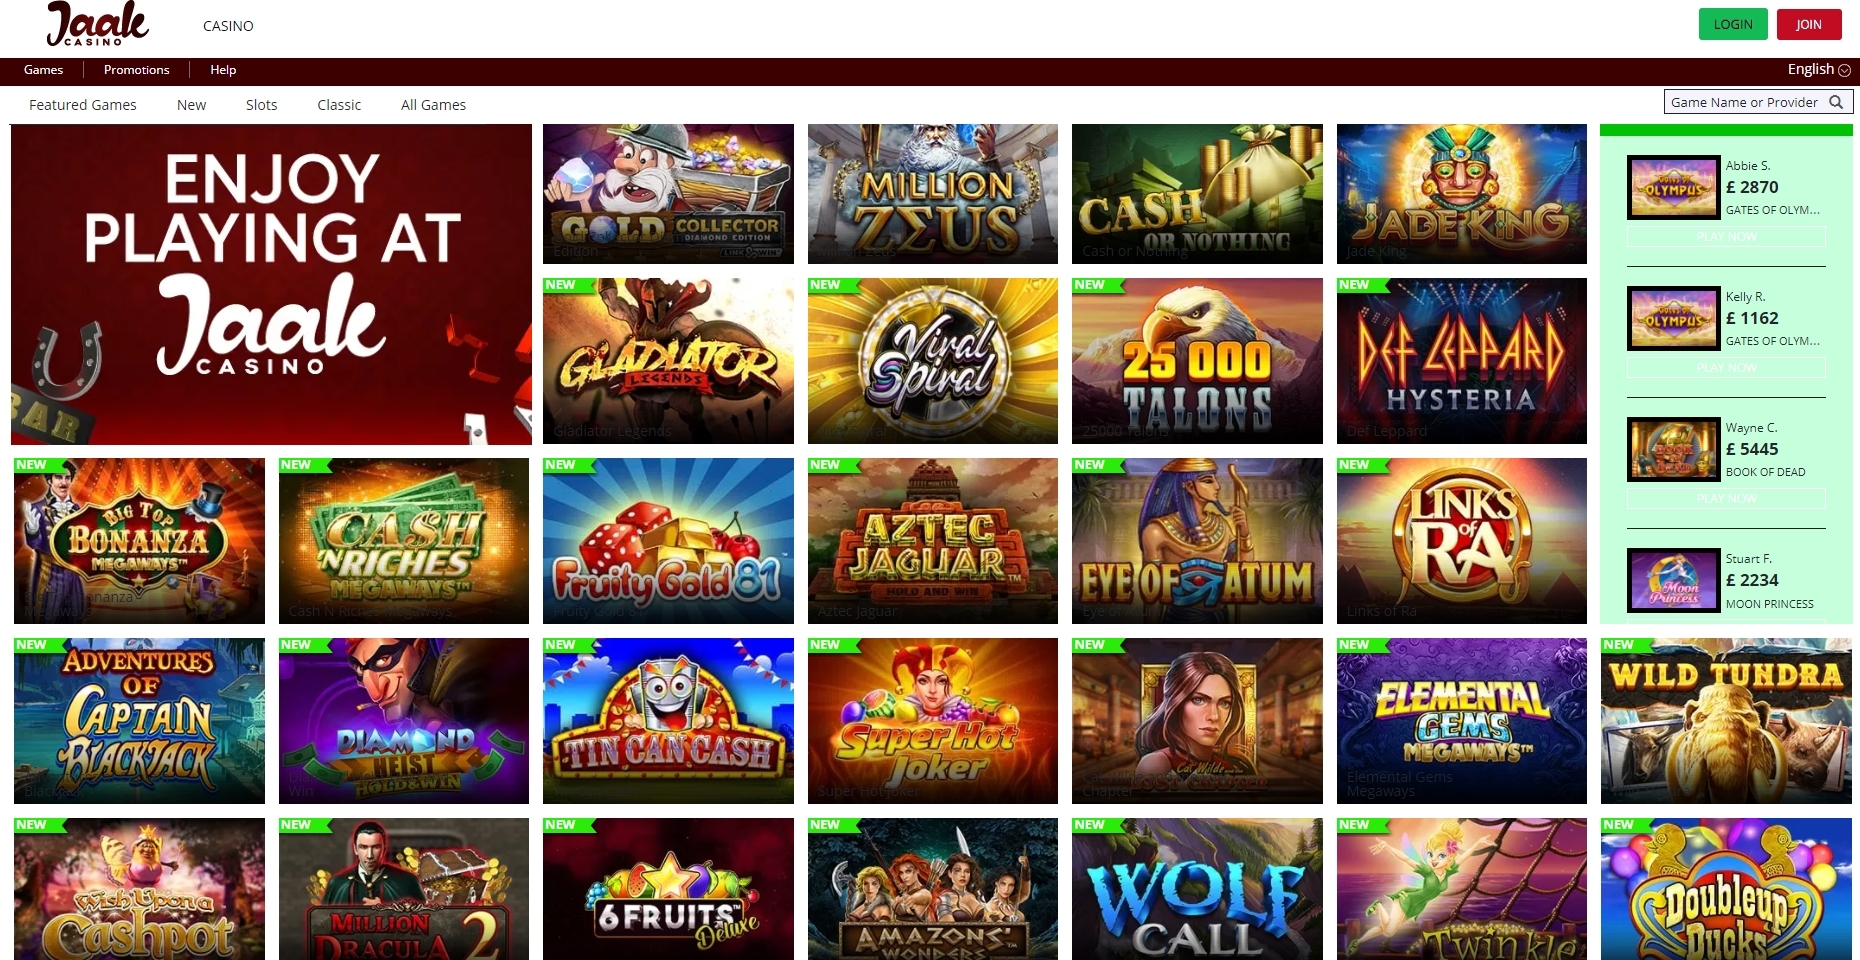Image resolution: width=1860 pixels, height=960 pixels.
Task: Click the Book of Dead winner icon
Action: coord(1673,449)
